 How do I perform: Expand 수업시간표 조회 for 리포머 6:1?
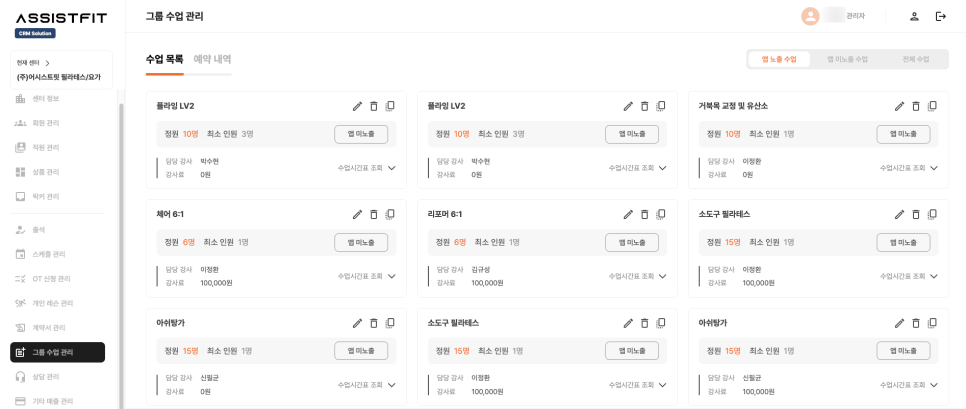pos(638,276)
